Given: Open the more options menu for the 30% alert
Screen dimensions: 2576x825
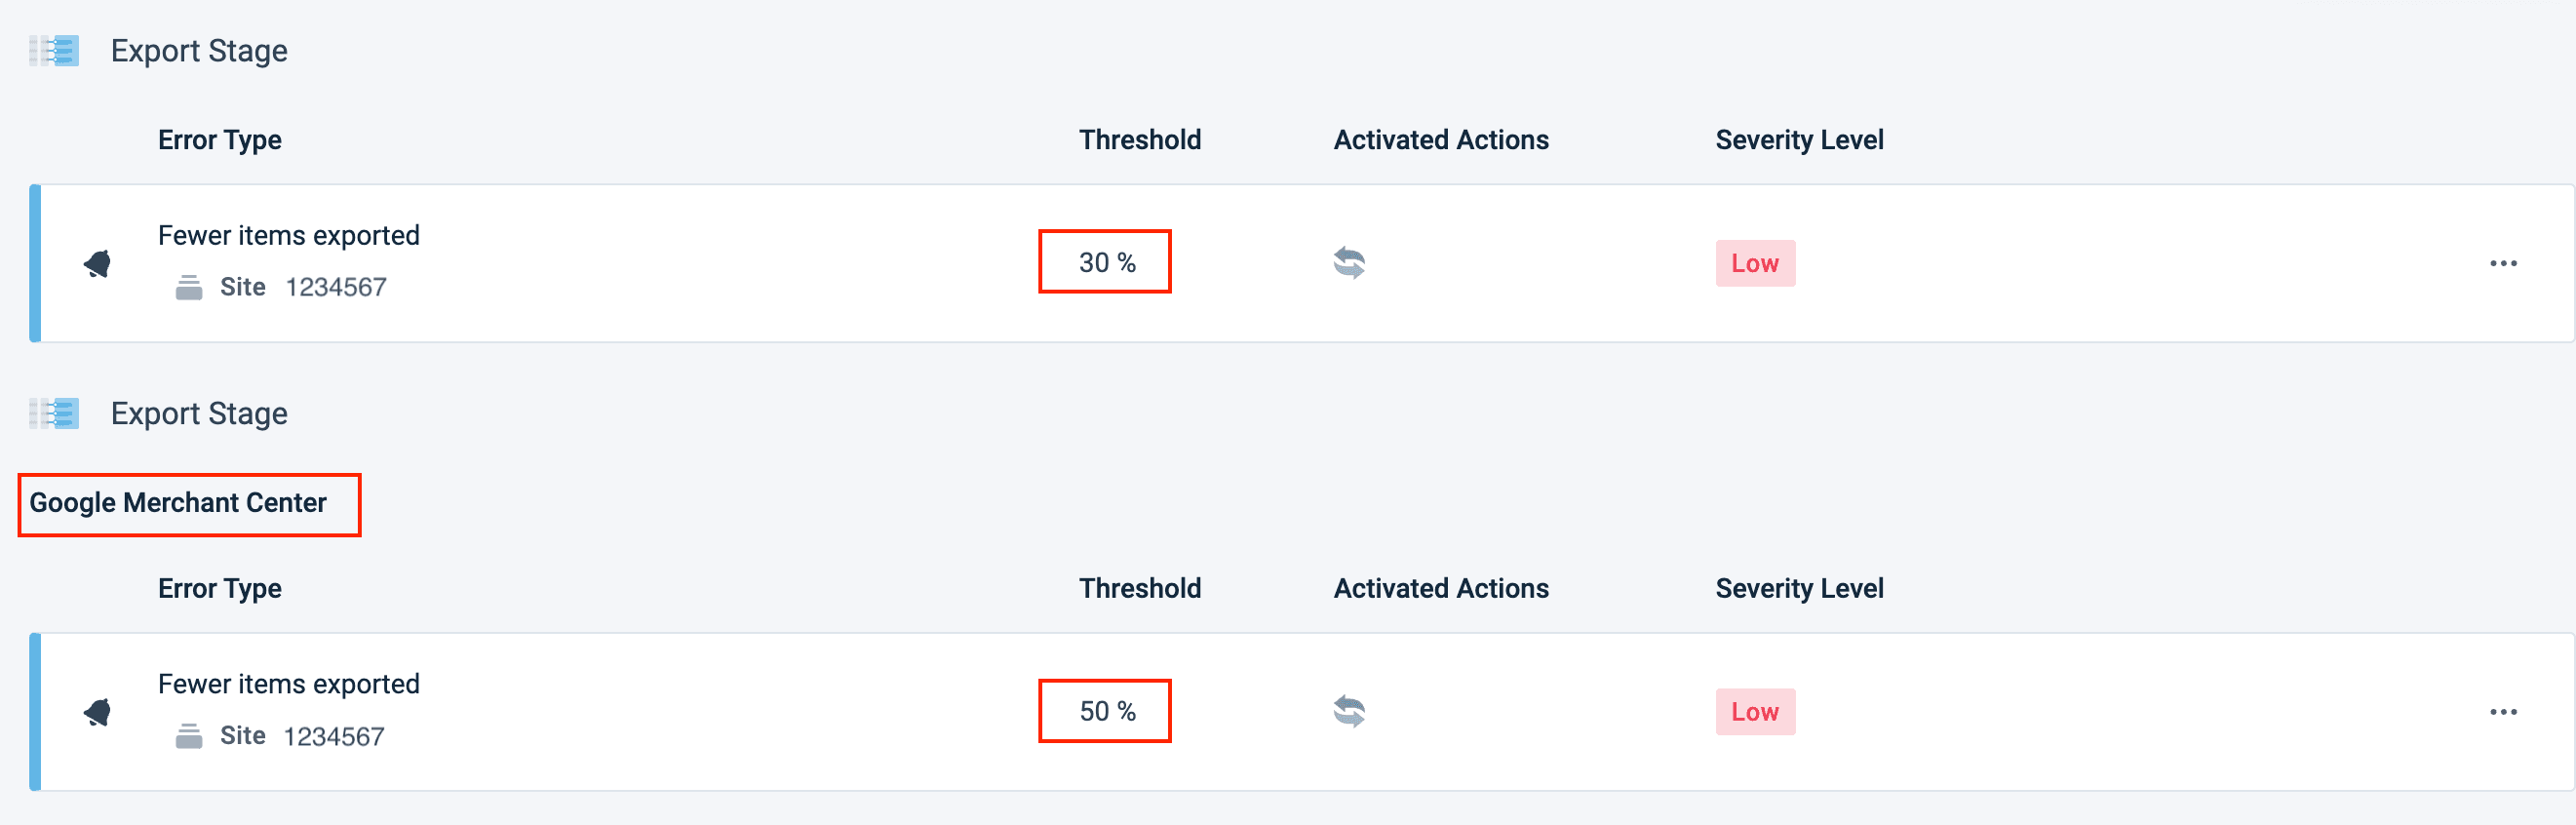Looking at the screenshot, I should pyautogui.click(x=2503, y=264).
